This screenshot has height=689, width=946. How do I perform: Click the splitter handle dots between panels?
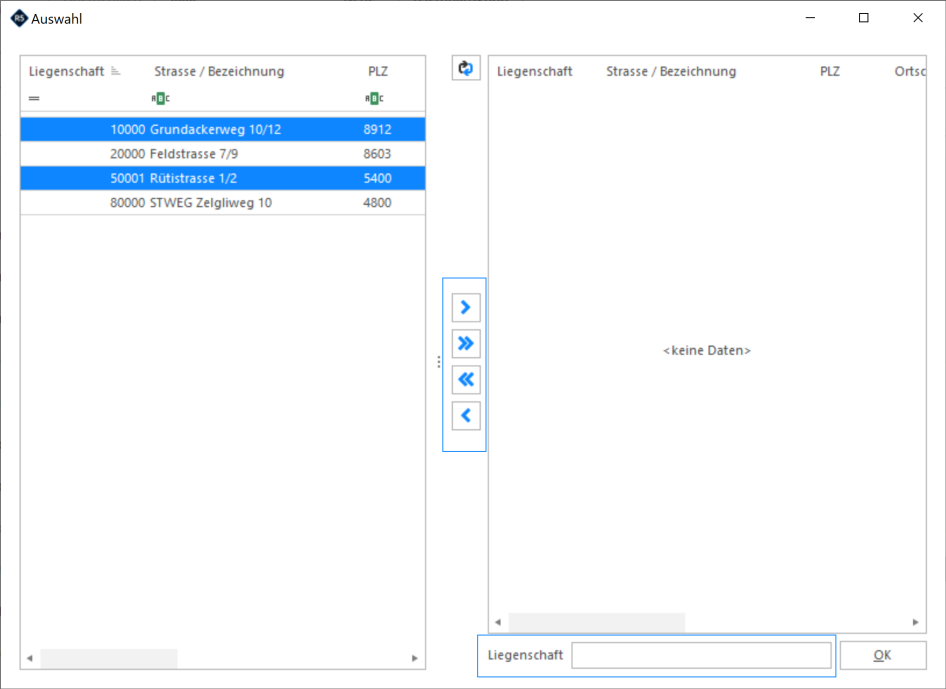pos(439,362)
